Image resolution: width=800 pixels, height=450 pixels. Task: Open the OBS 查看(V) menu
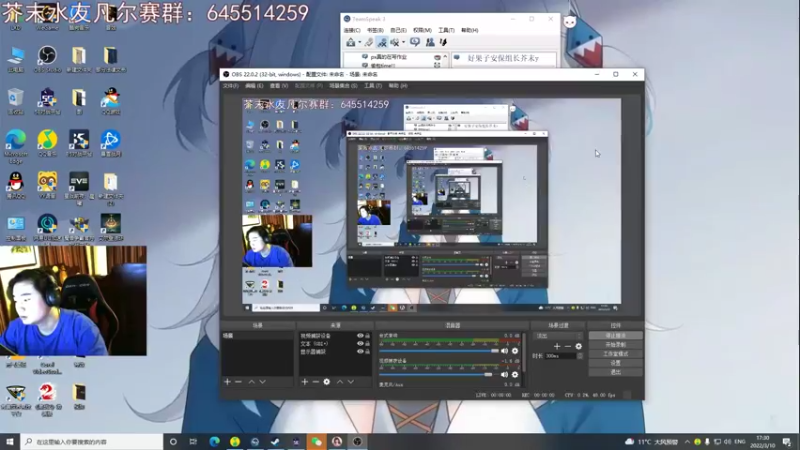[279, 86]
